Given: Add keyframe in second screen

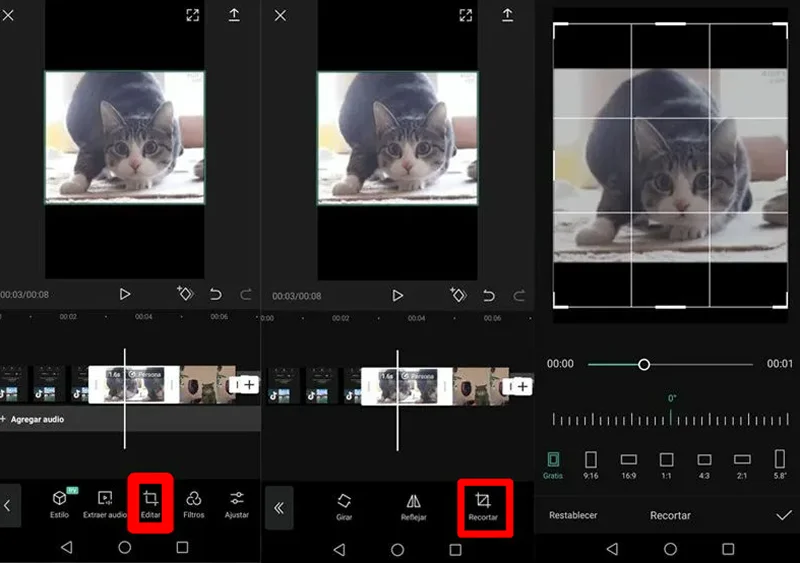Looking at the screenshot, I should click(458, 295).
